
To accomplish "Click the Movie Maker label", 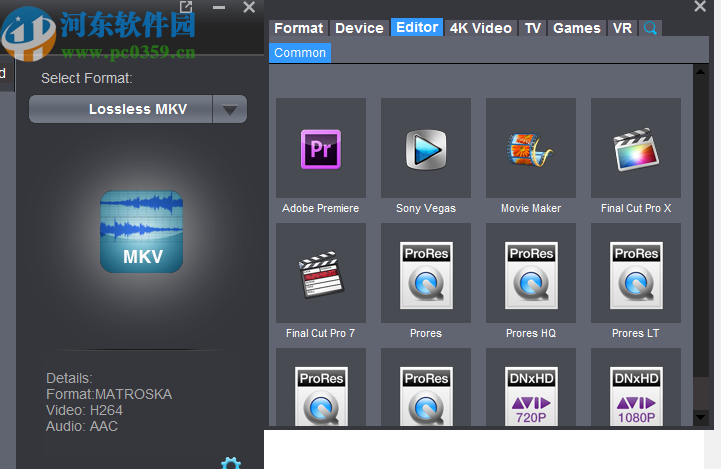I will [531, 208].
